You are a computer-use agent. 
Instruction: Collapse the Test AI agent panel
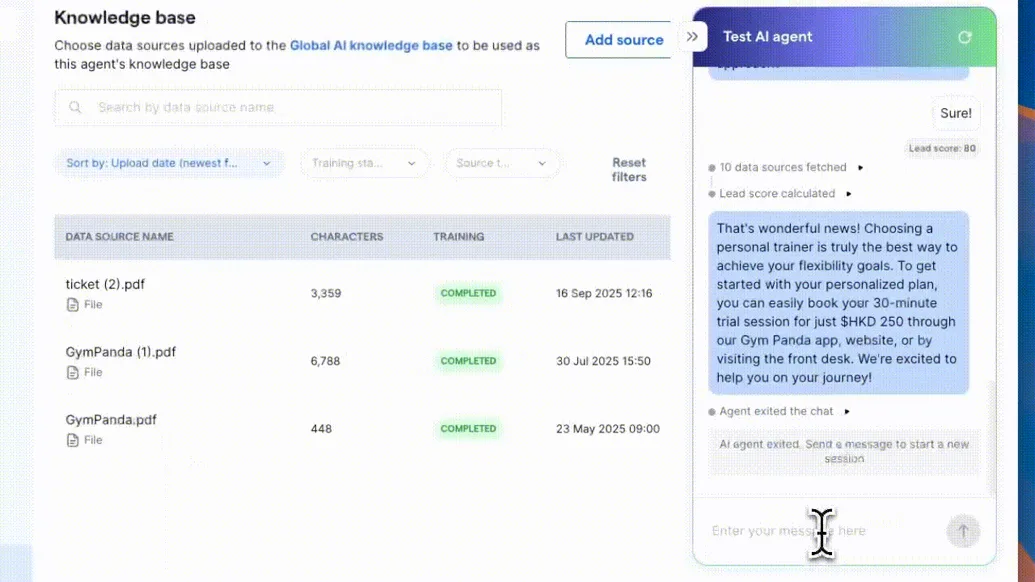coord(692,37)
